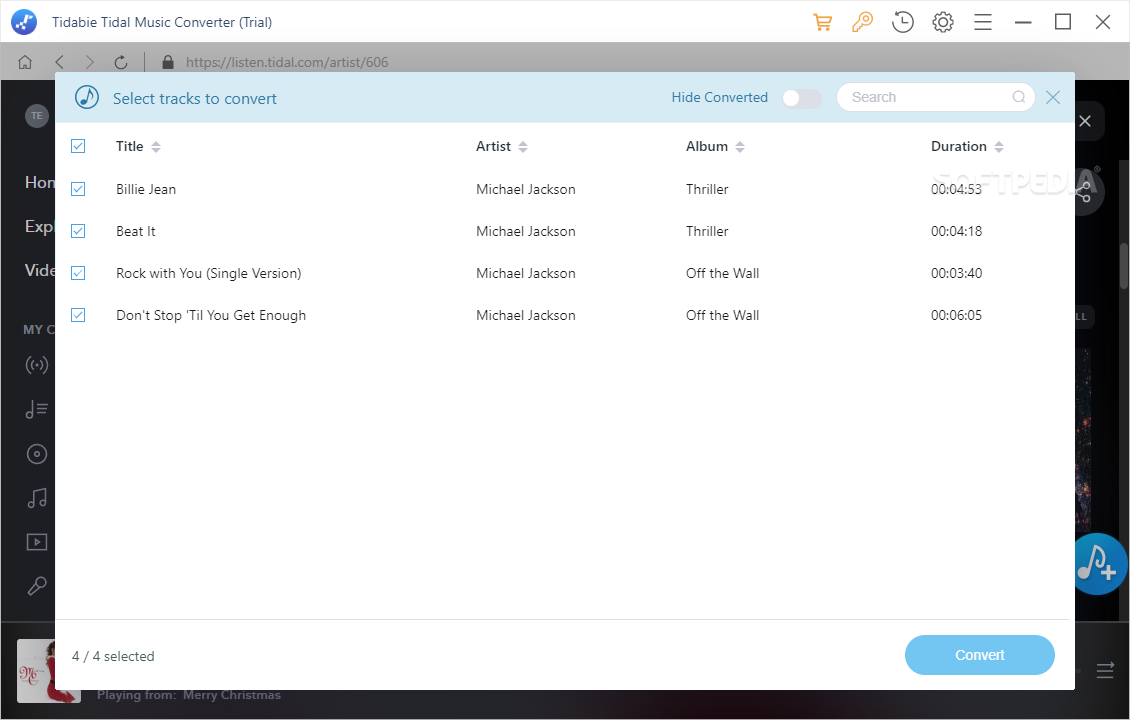The width and height of the screenshot is (1130, 720).
Task: Click the vertical scrollbar on Tidal page
Action: click(1124, 267)
